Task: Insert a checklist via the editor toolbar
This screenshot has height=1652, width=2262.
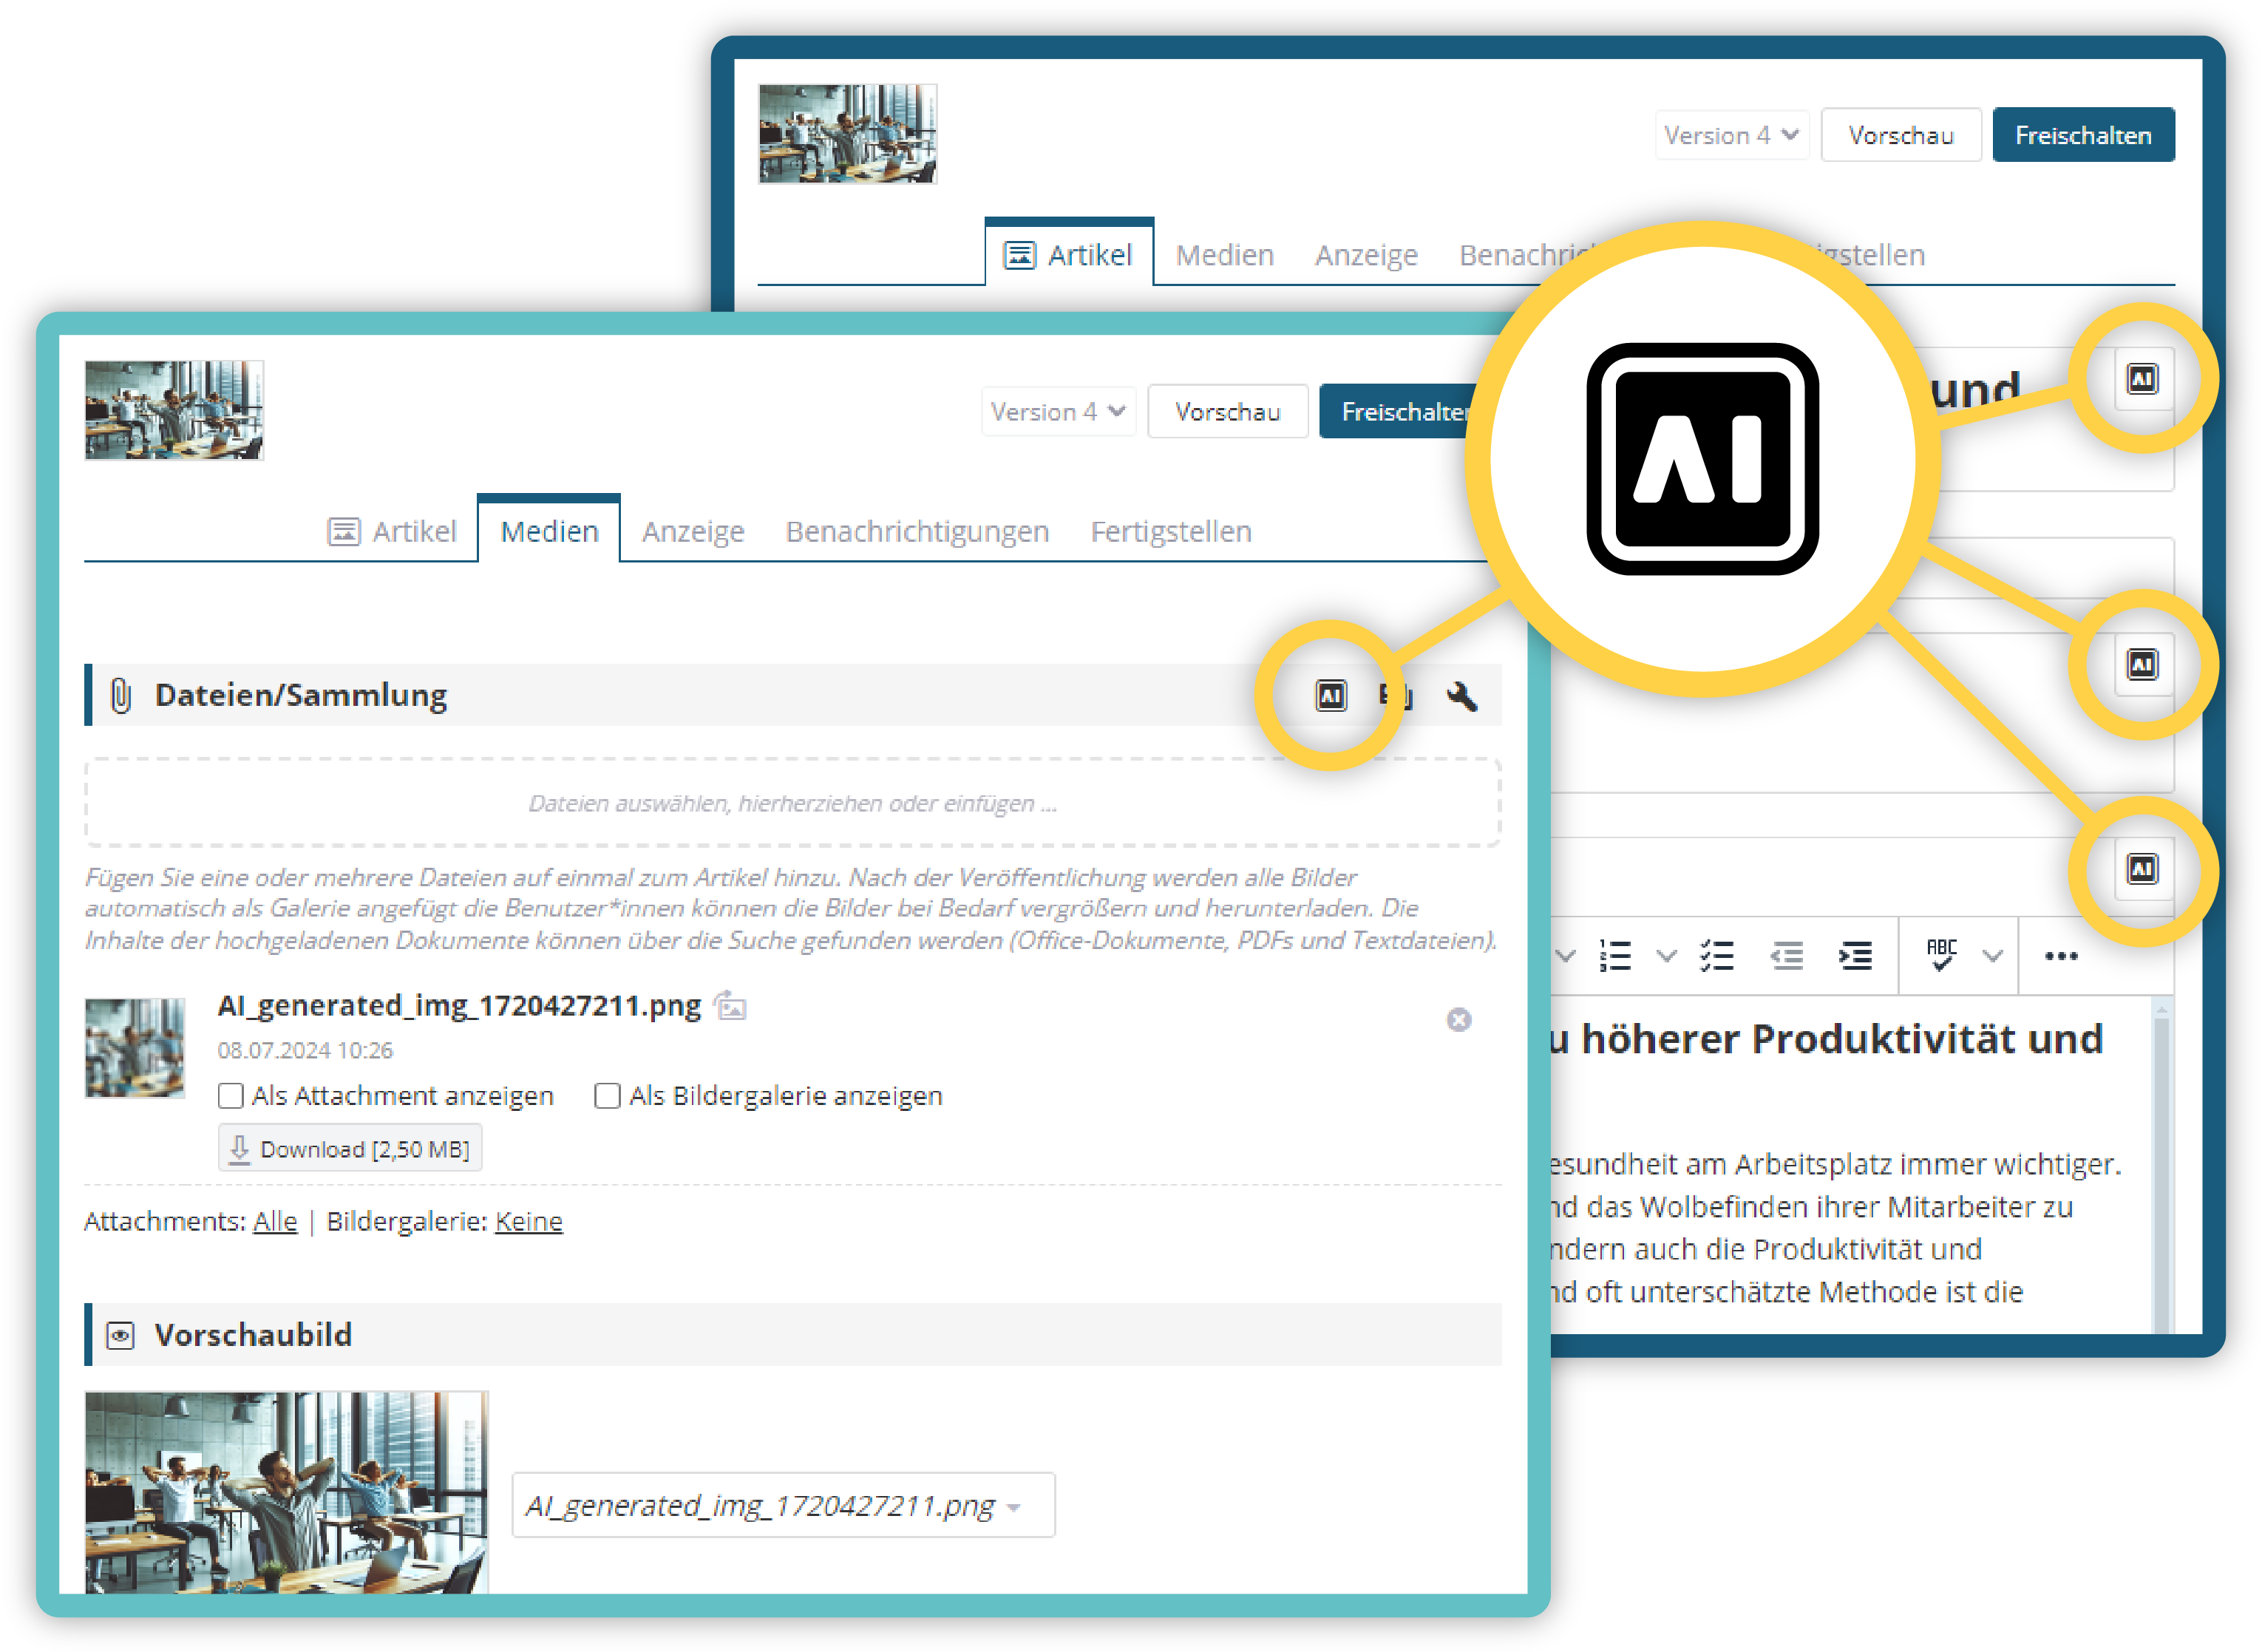Action: (x=1716, y=956)
